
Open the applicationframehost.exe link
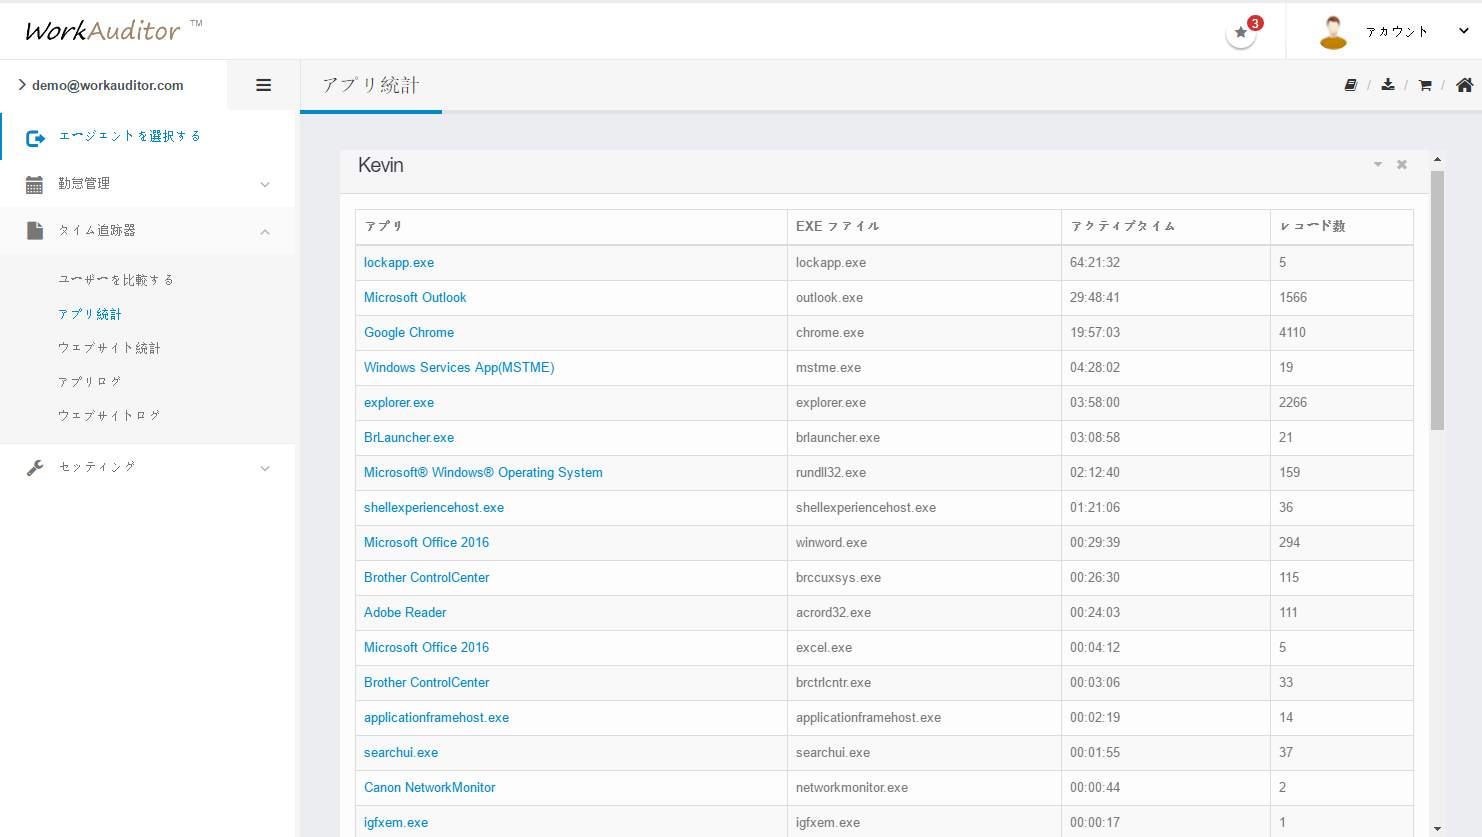coord(437,718)
